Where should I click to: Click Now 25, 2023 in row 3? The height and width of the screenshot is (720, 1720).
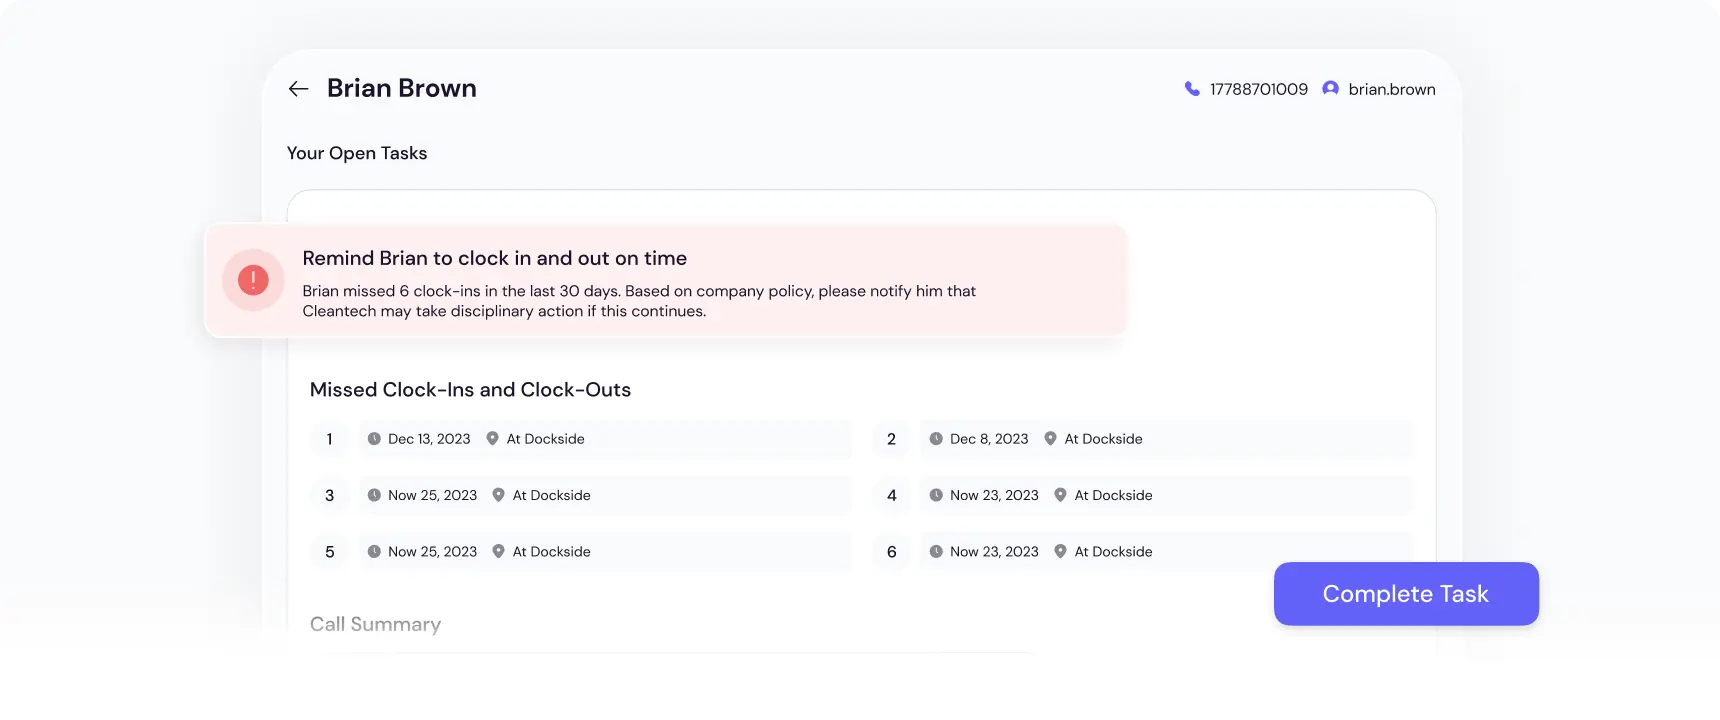[x=432, y=495]
